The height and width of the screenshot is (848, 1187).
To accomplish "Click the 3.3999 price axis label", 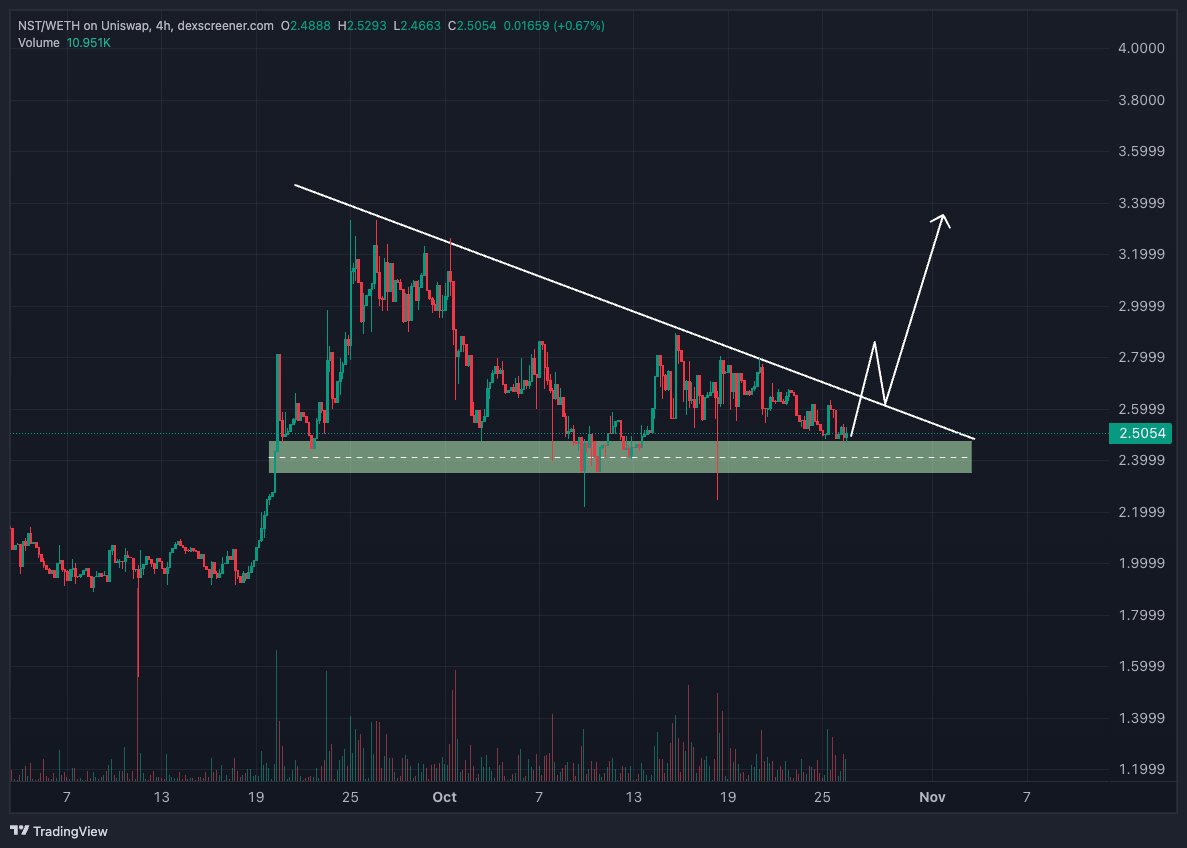I will (x=1142, y=202).
